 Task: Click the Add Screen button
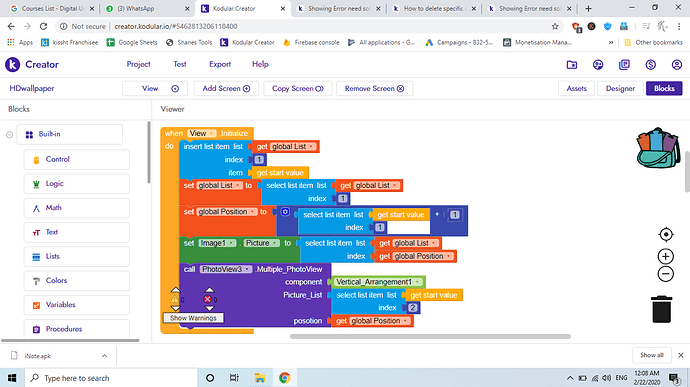(x=226, y=88)
